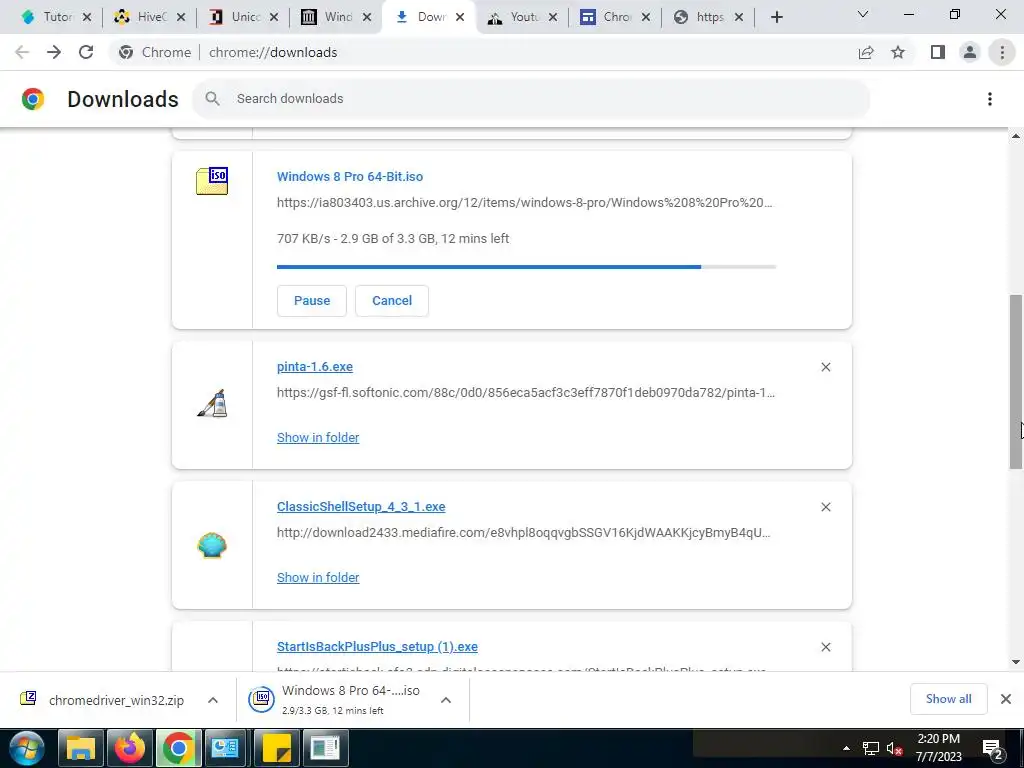Click Show all downloads button

948,699
